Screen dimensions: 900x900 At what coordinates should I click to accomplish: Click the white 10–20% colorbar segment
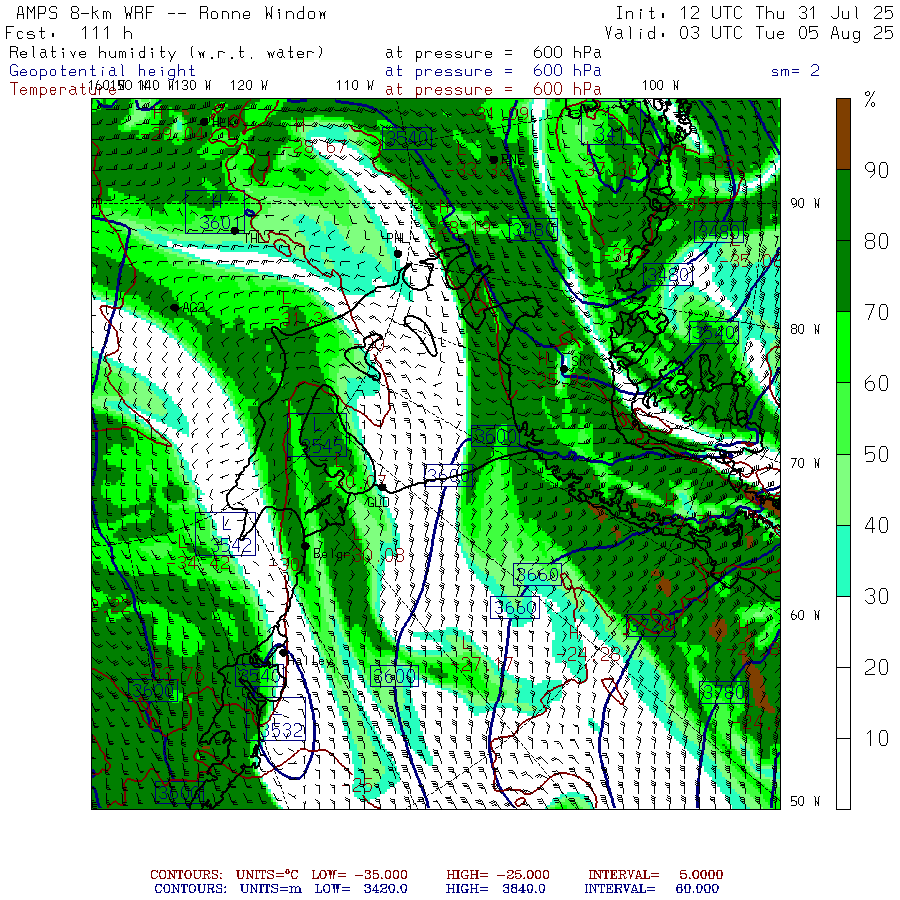click(843, 703)
